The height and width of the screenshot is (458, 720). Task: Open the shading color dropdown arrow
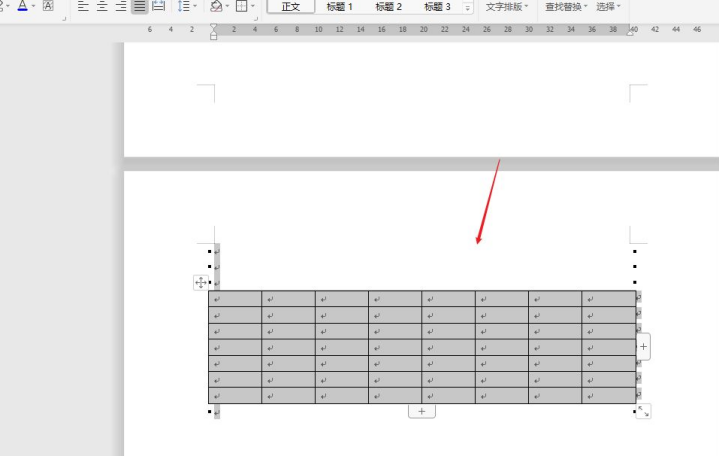(227, 6)
